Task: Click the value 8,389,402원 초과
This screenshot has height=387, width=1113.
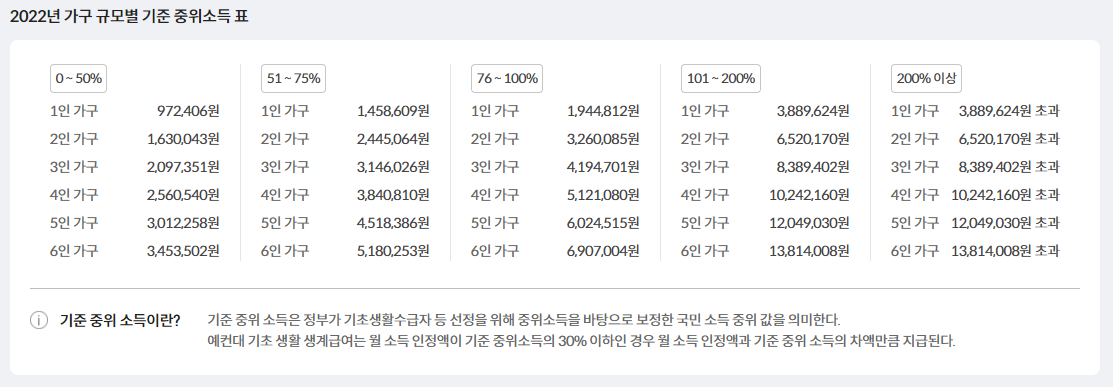Action: click(1009, 167)
